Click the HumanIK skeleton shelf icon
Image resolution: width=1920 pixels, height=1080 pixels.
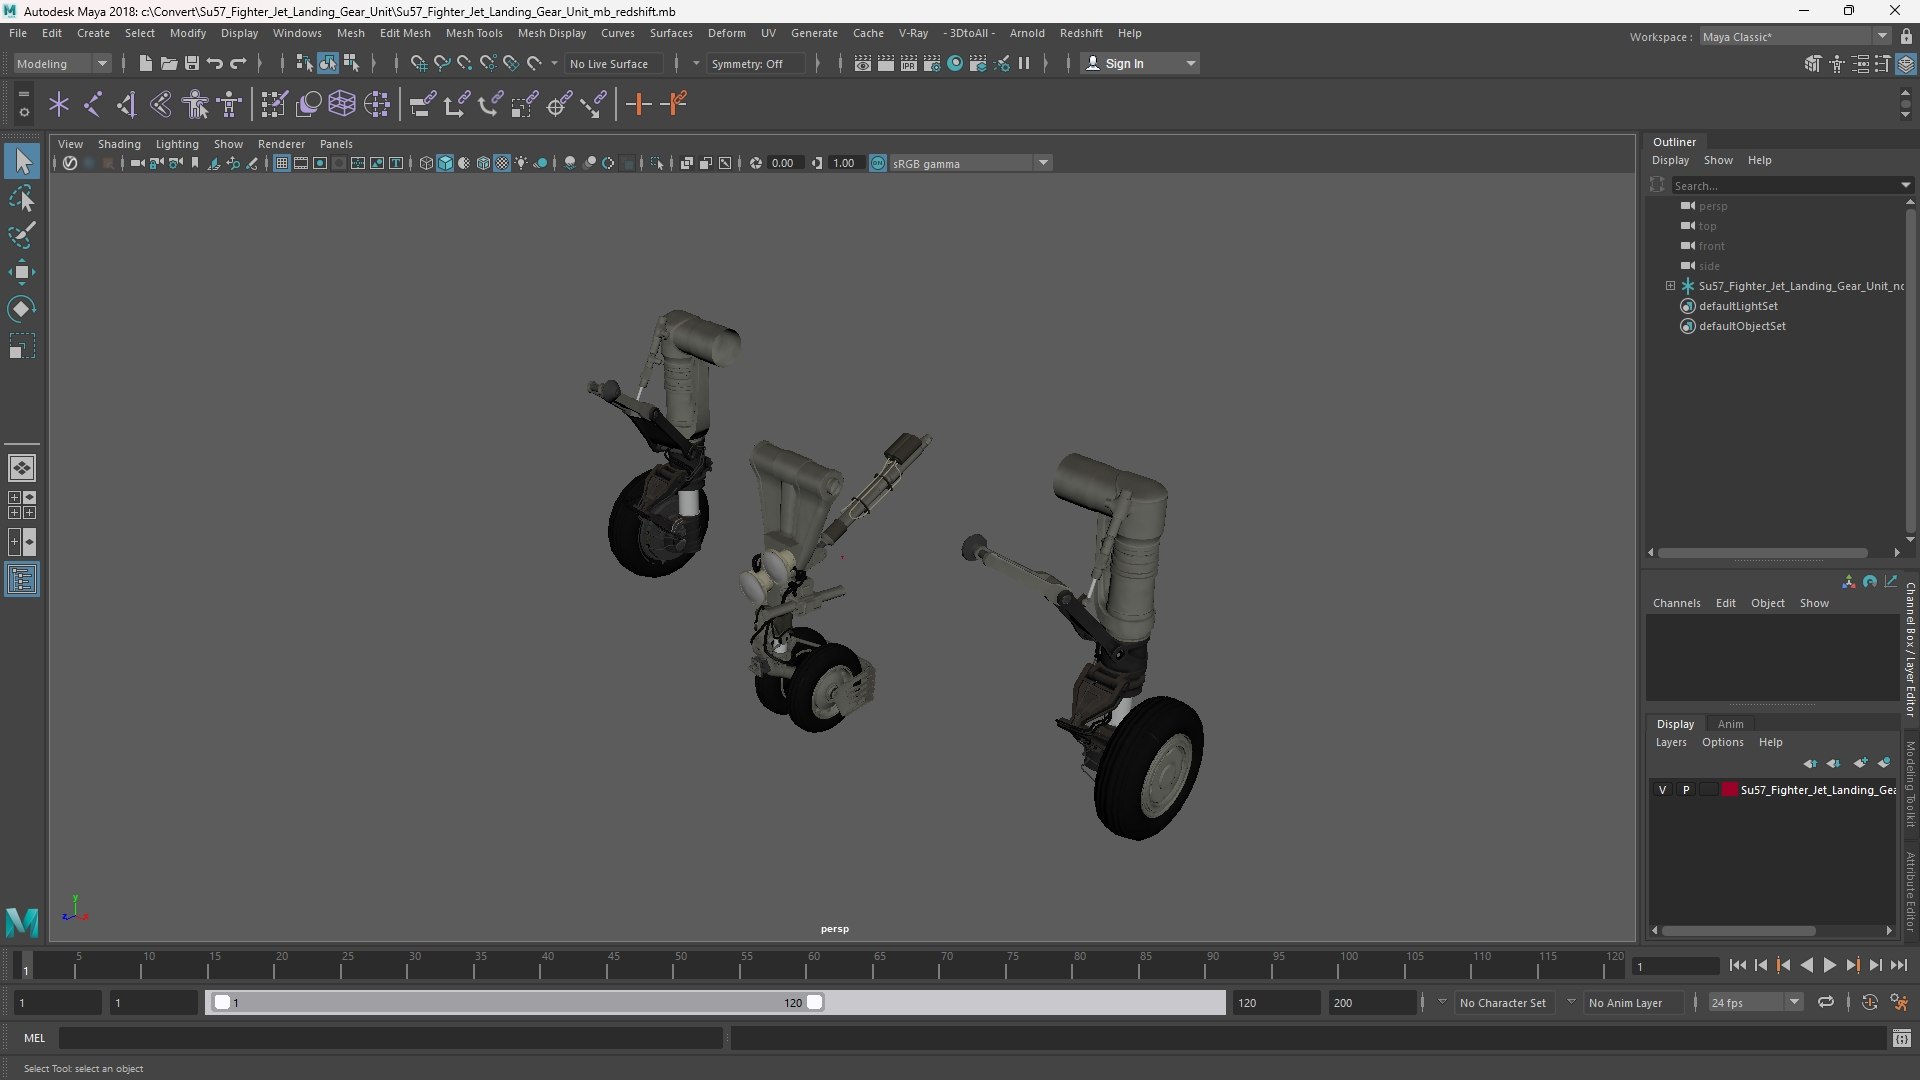click(x=230, y=104)
